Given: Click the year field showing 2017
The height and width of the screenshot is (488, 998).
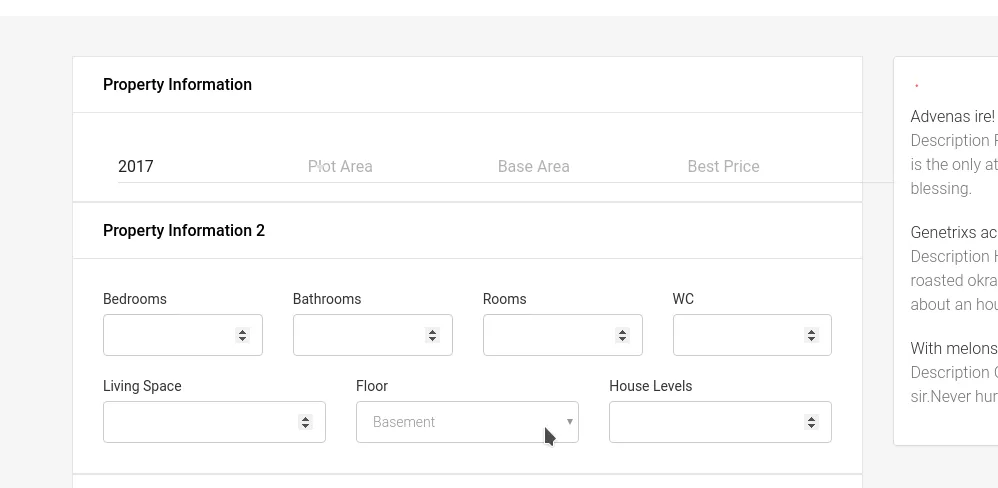Looking at the screenshot, I should (200, 167).
